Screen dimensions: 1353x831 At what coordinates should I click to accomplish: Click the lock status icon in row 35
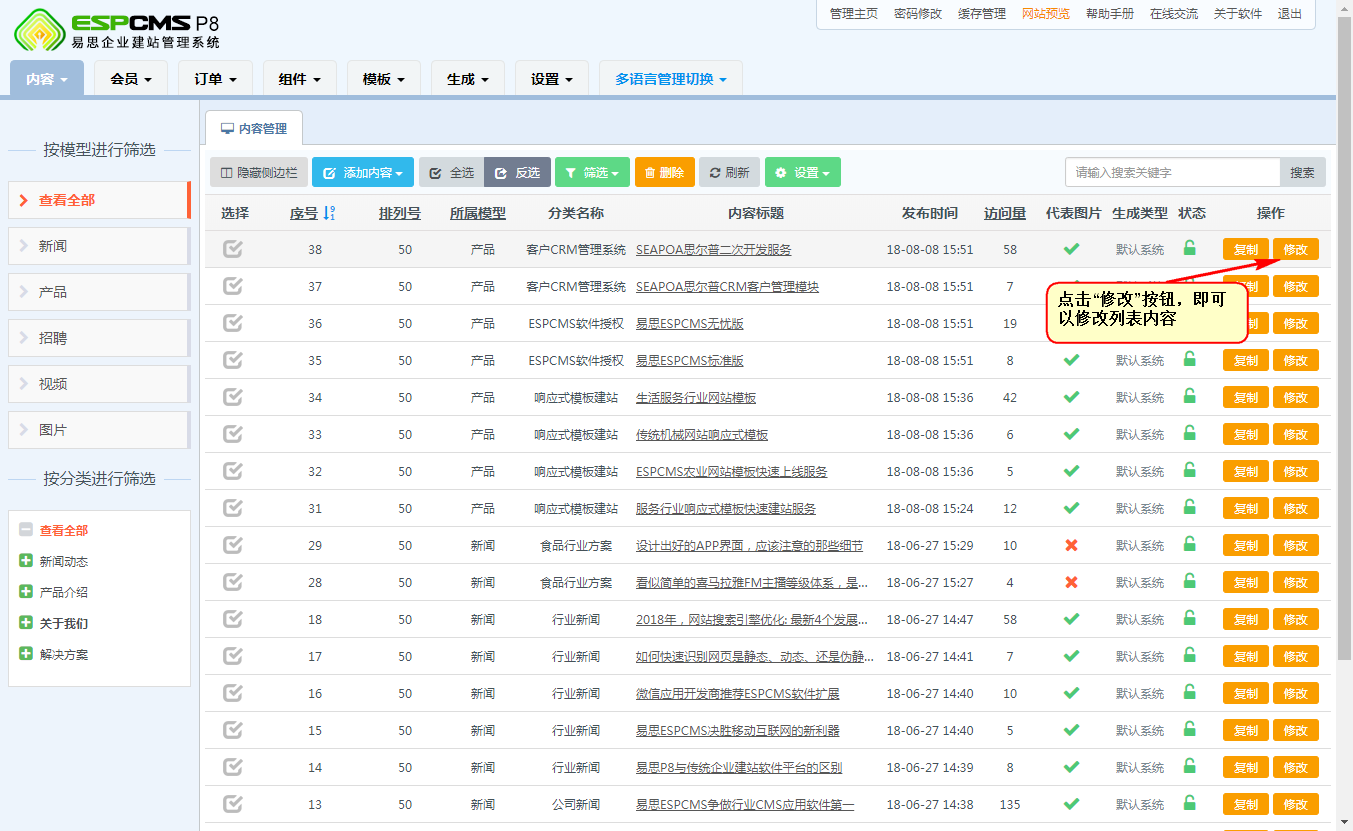(x=1189, y=359)
